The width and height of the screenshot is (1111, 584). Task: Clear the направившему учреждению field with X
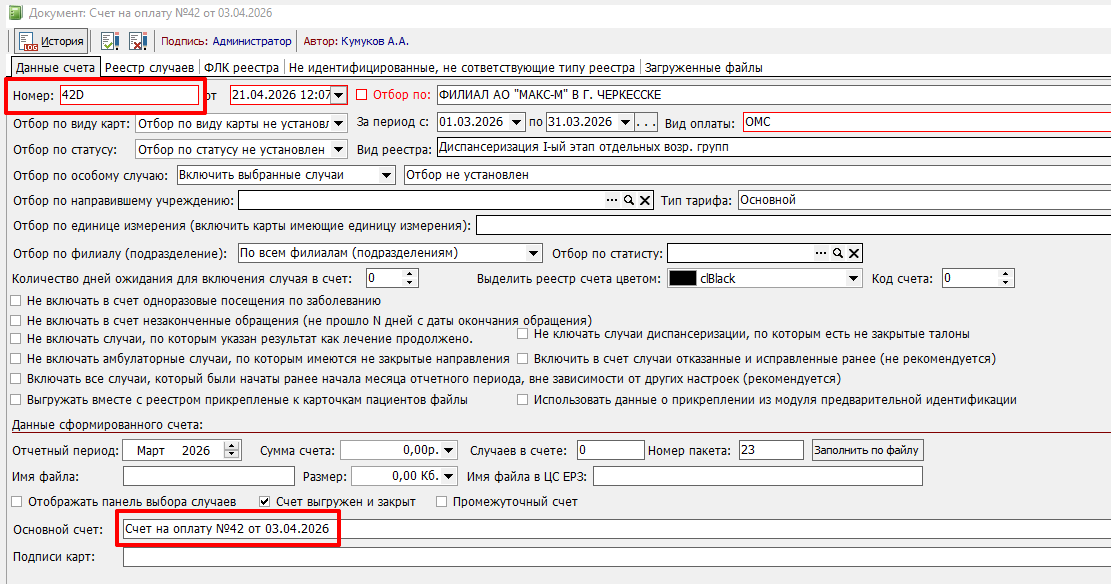645,200
